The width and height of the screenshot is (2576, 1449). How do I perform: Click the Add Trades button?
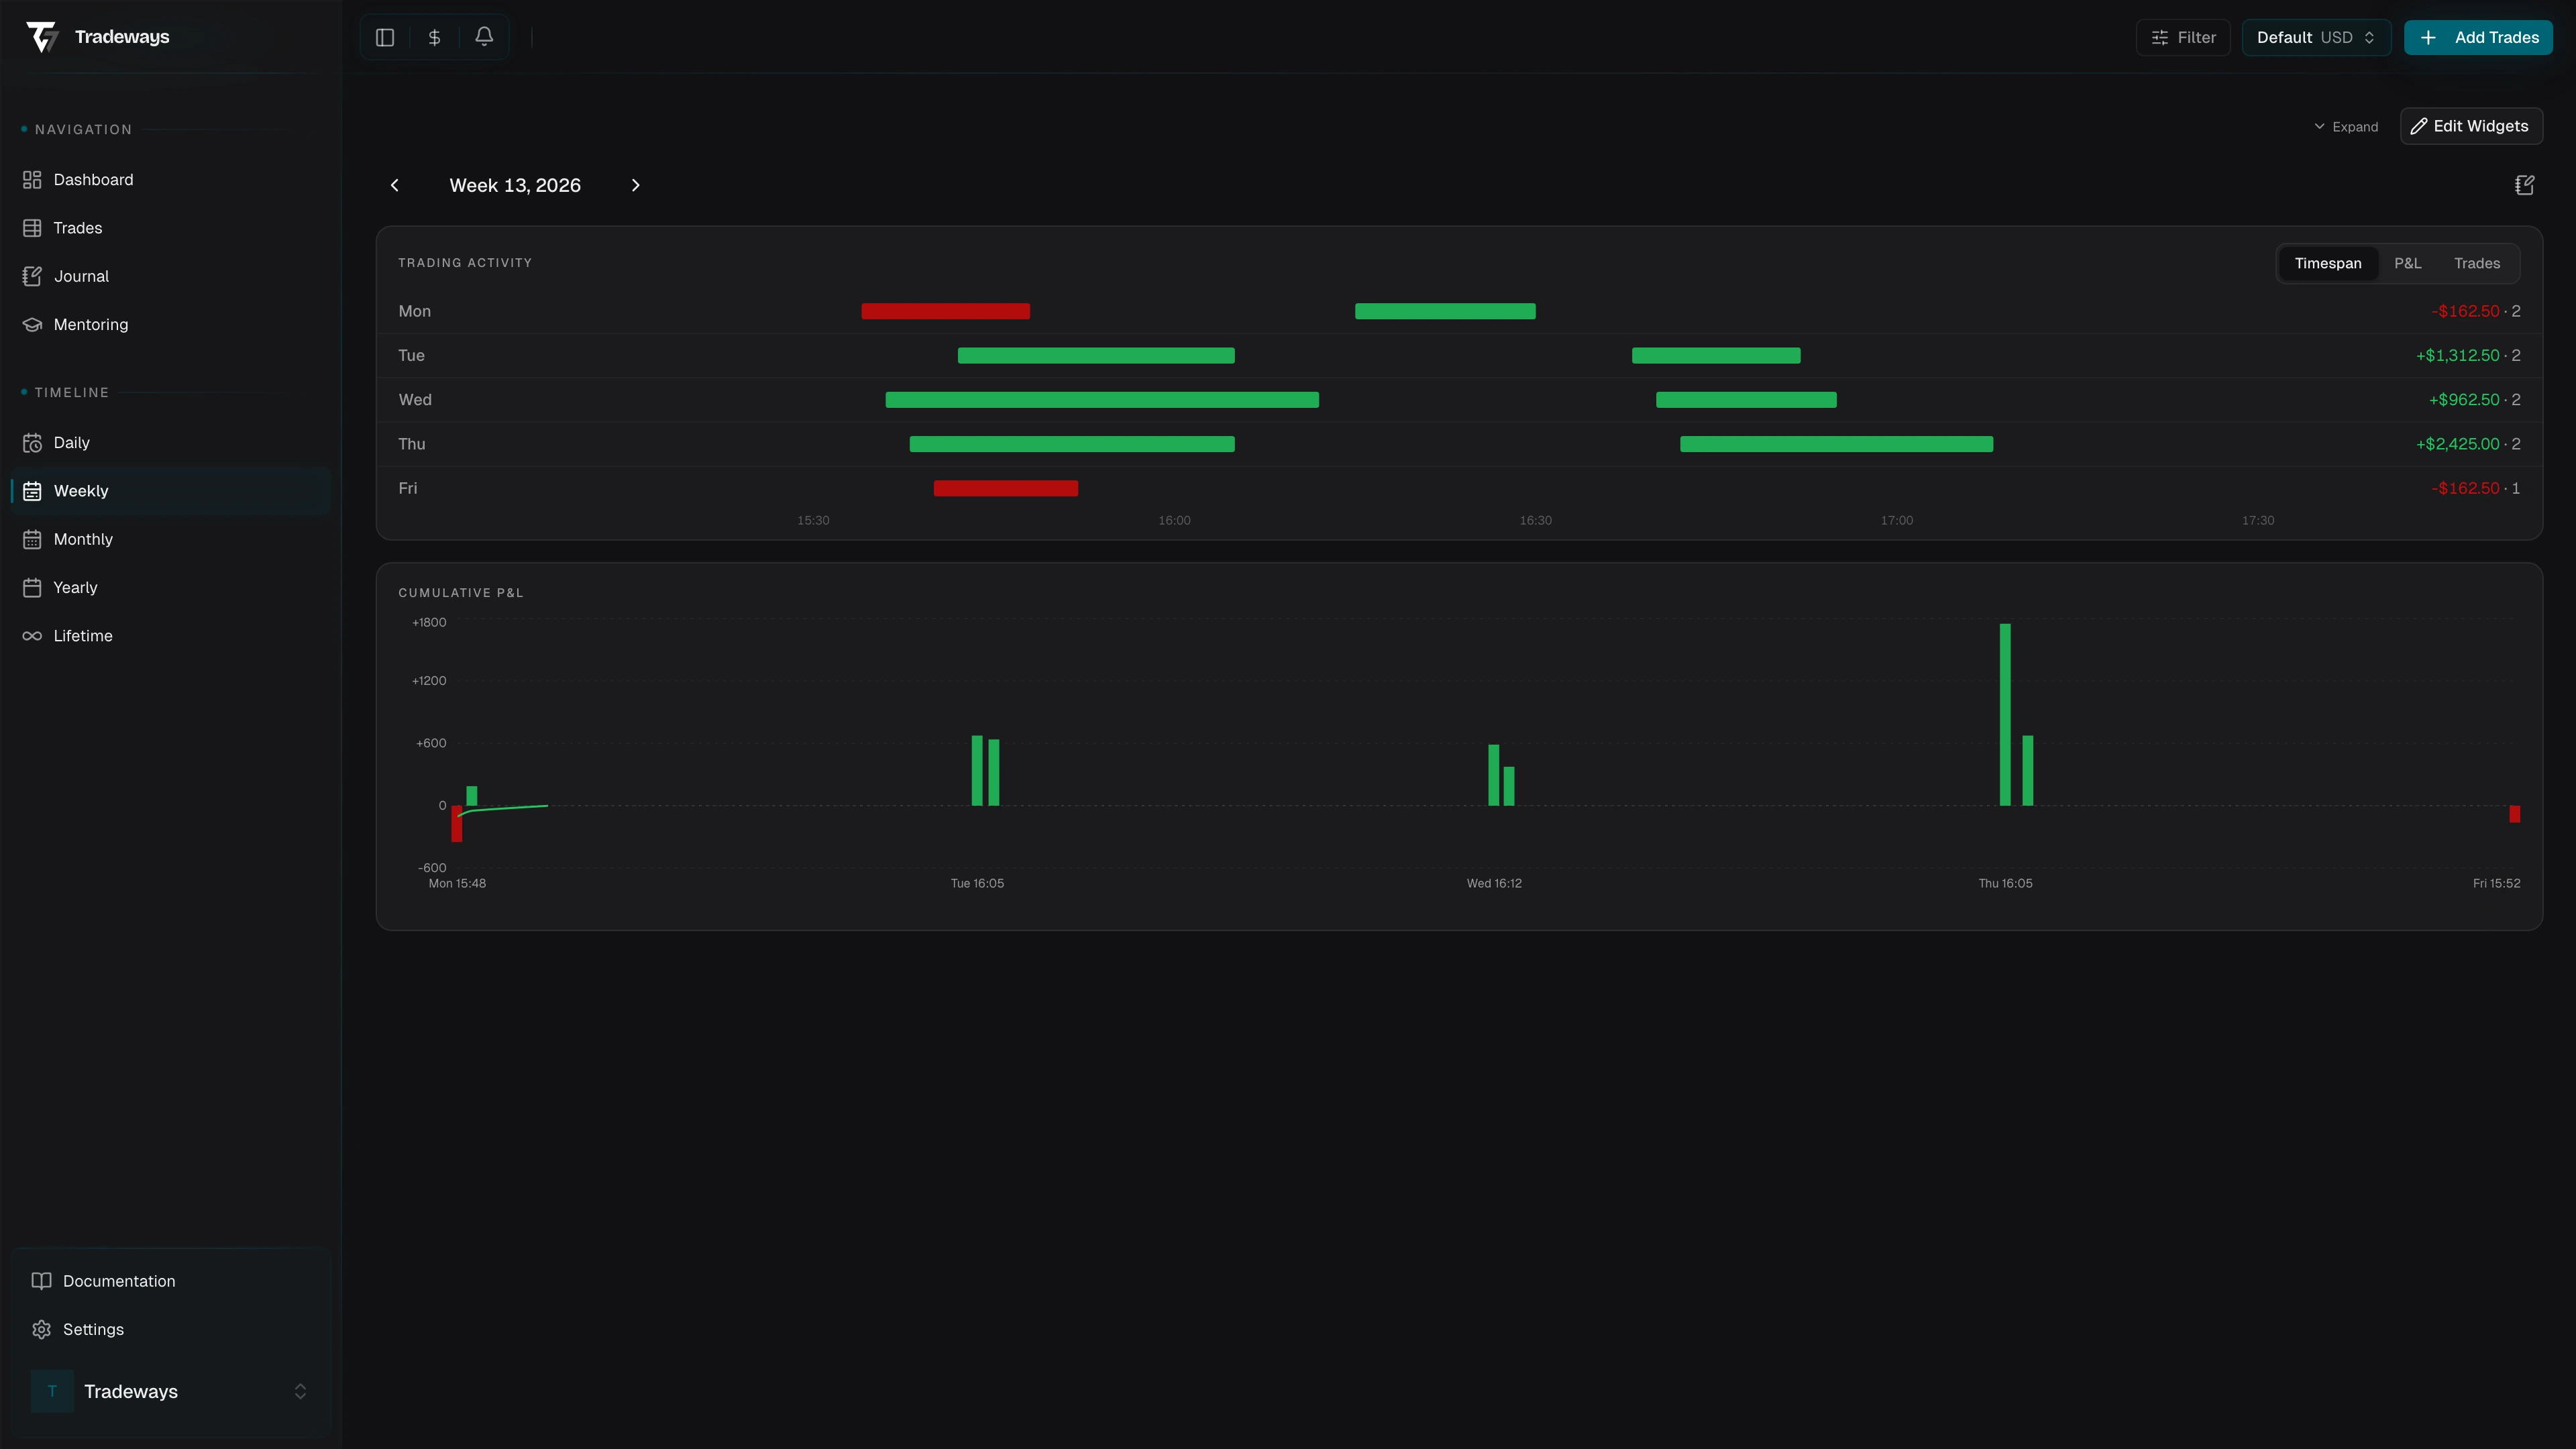click(2478, 37)
